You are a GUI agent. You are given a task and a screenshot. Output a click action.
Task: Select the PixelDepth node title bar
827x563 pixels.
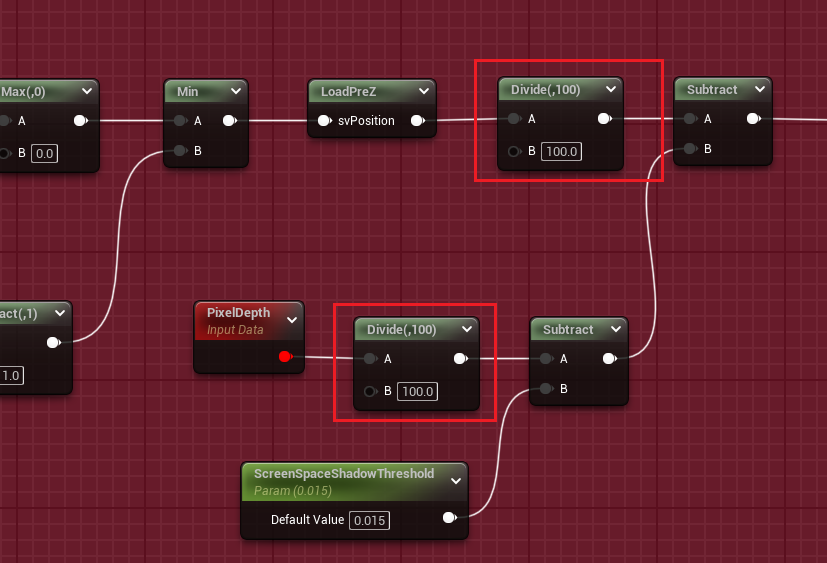(x=240, y=312)
